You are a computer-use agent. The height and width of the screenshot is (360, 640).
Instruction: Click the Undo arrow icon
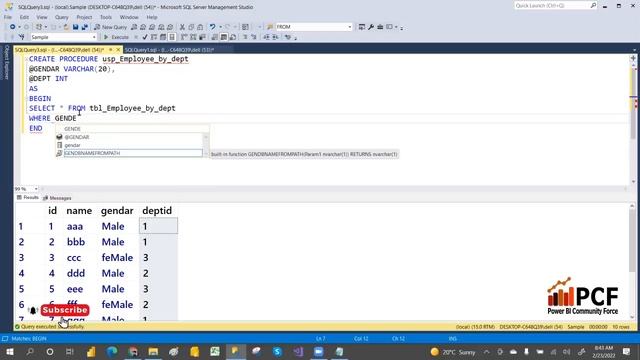coord(212,27)
